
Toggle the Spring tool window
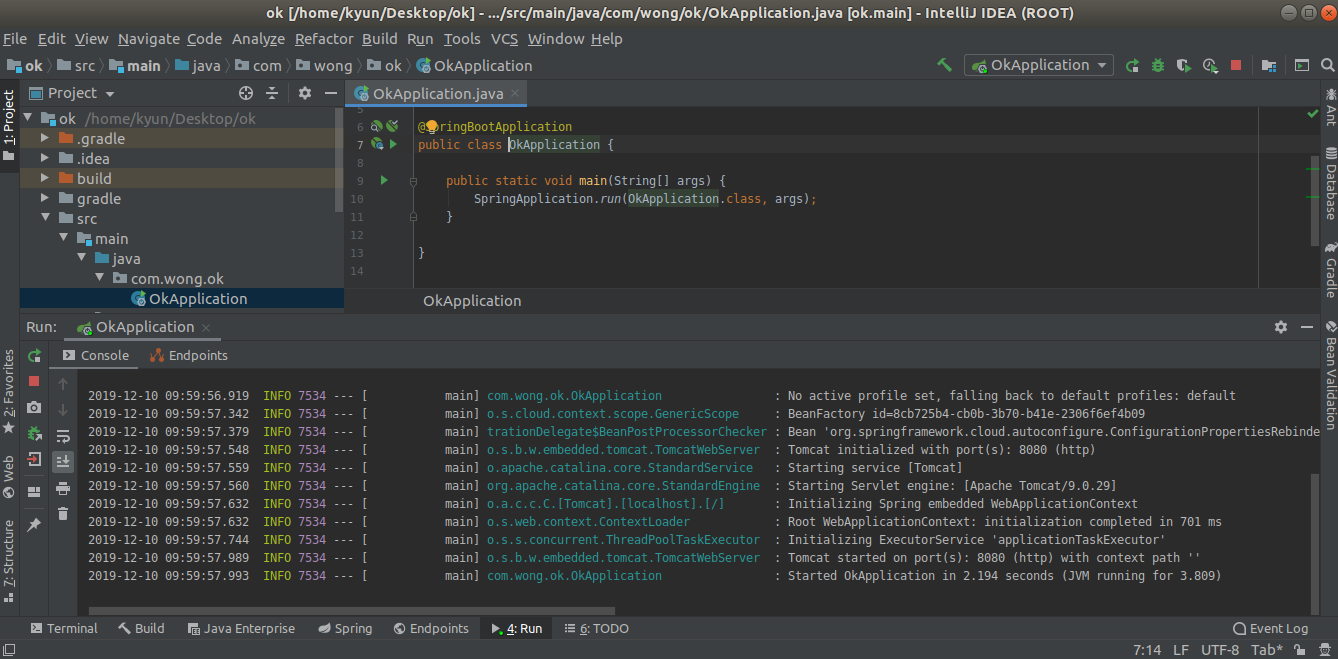(345, 628)
